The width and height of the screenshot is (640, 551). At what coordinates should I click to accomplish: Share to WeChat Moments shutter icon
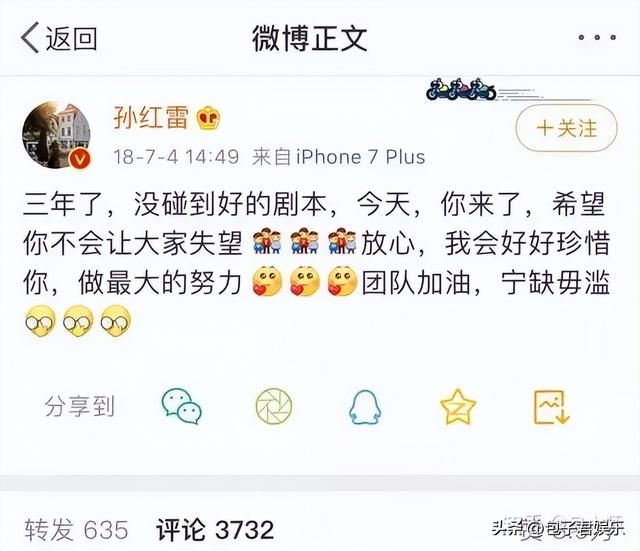(x=274, y=406)
